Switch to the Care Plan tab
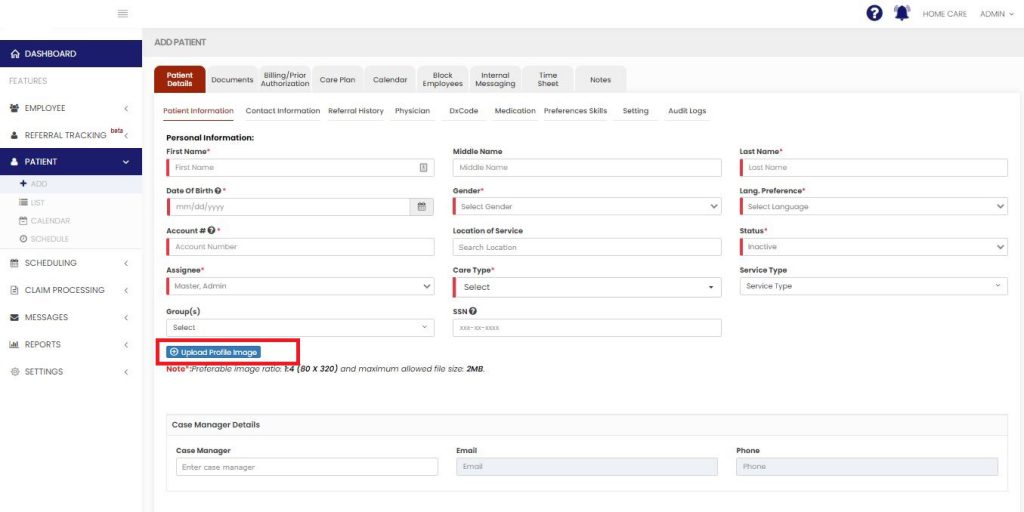Screen dimensions: 1024x512 click(x=338, y=80)
